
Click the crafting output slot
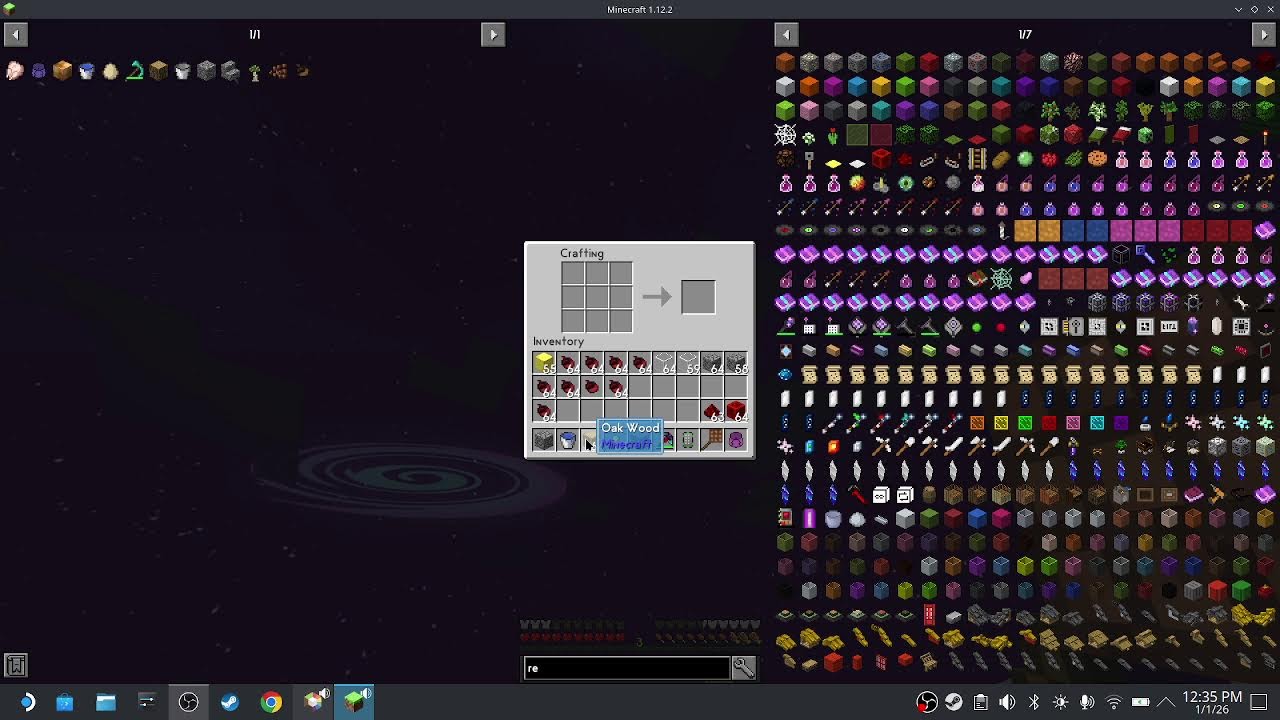coord(698,297)
